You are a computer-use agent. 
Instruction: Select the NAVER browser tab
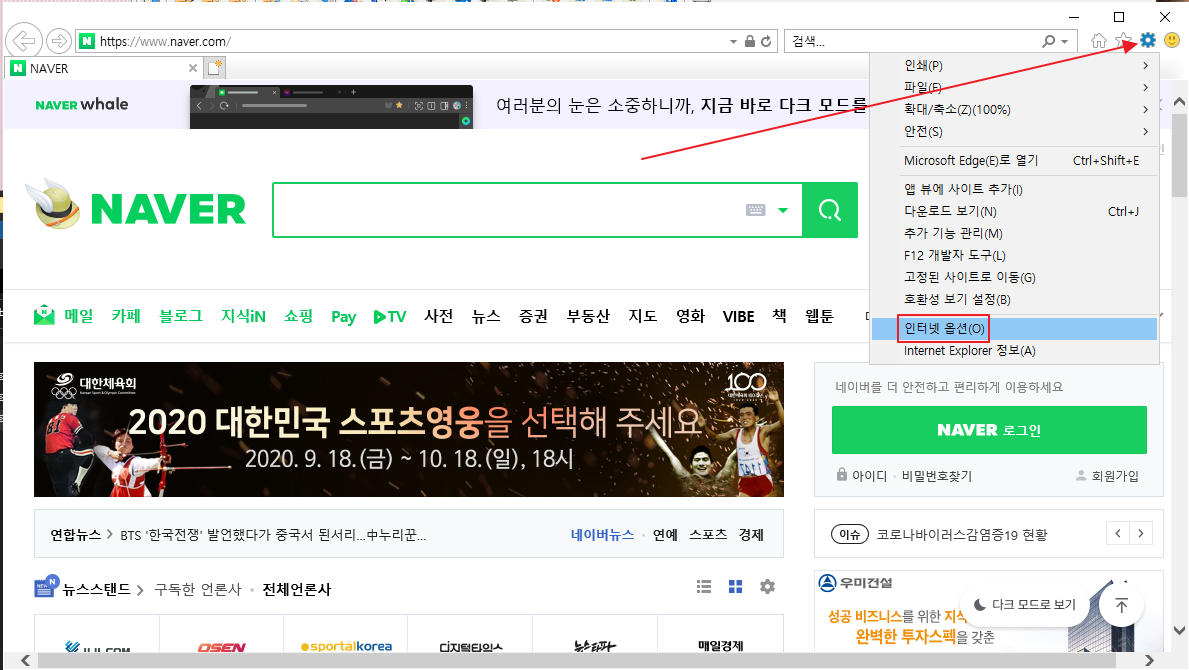click(x=104, y=68)
